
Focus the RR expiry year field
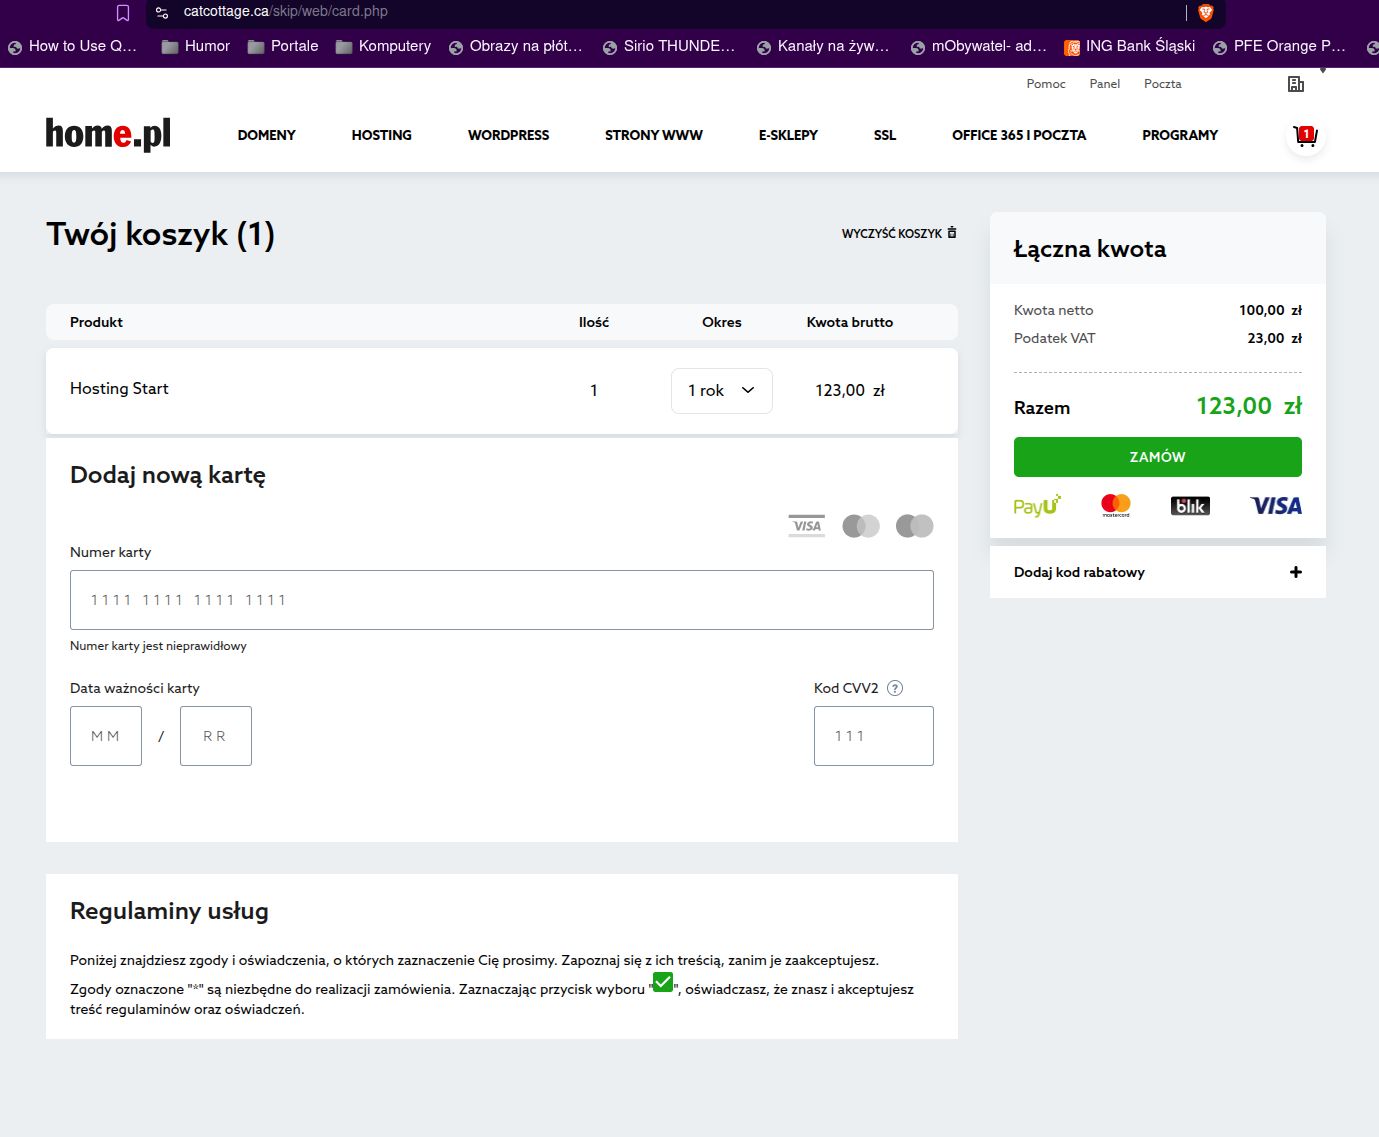216,736
